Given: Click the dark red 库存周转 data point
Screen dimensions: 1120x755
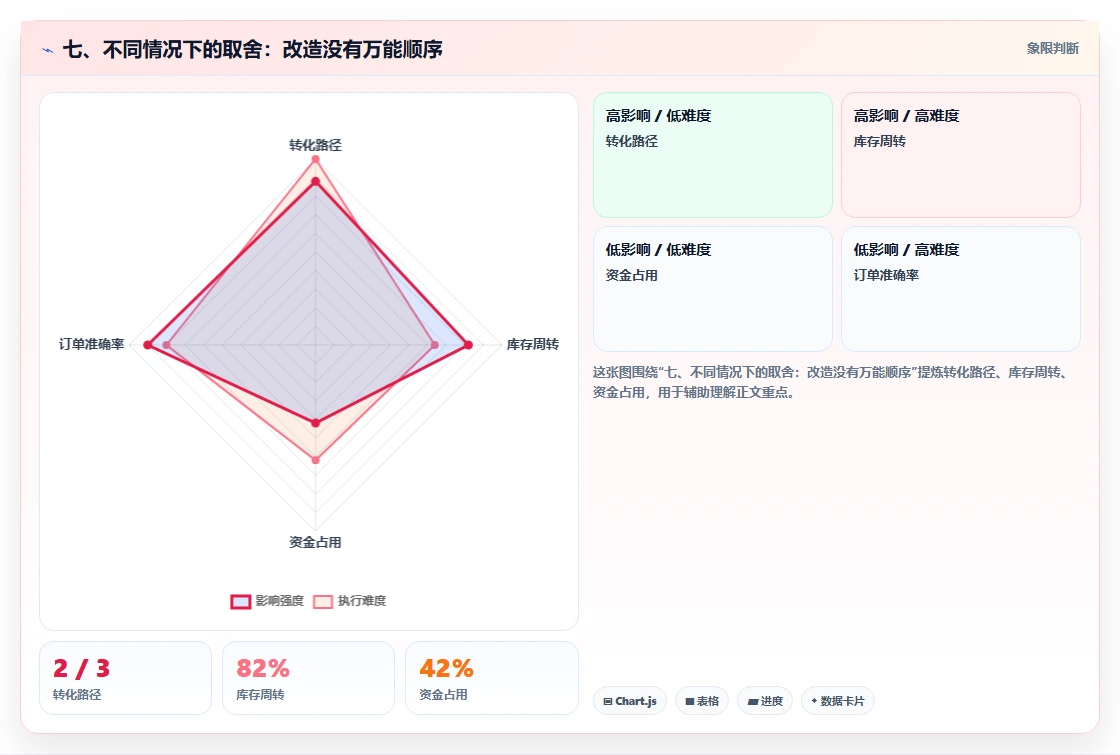Looking at the screenshot, I should 469,345.
